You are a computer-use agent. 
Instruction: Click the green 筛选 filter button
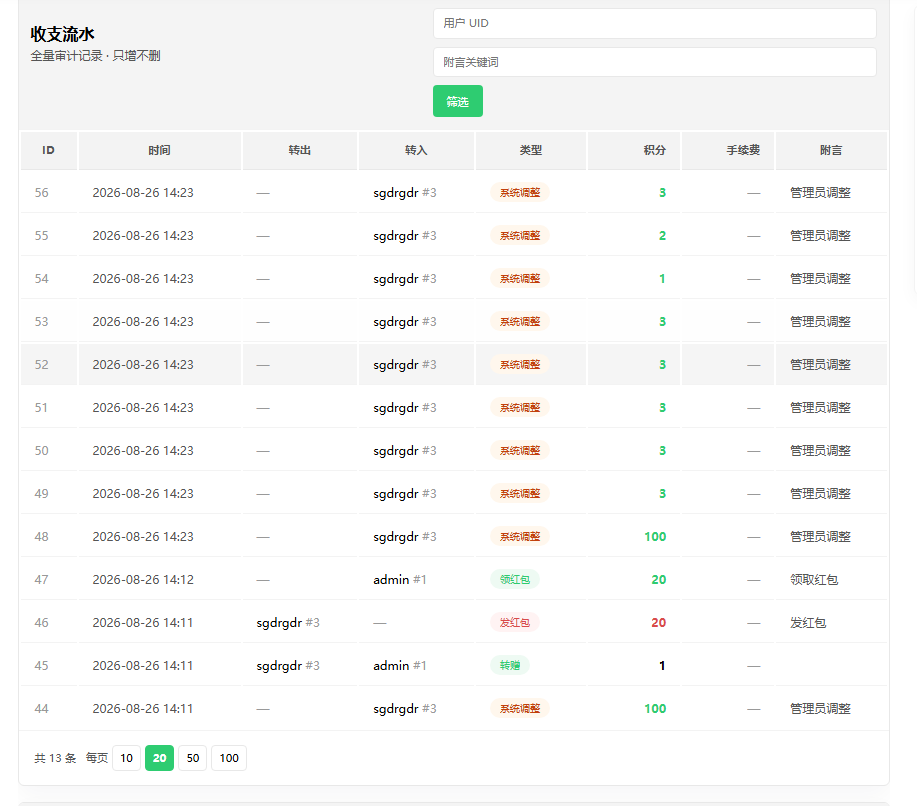point(457,101)
